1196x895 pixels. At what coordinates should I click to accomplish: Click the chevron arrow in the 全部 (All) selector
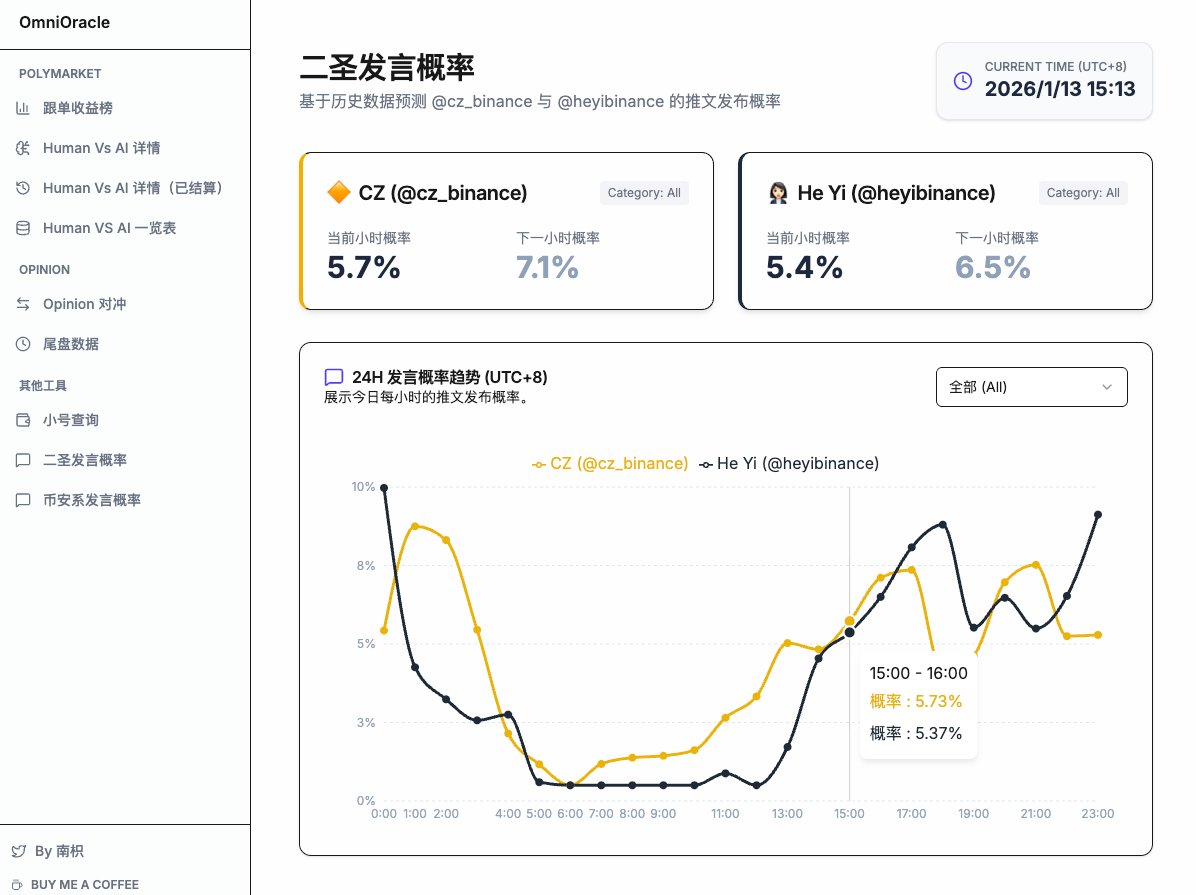1107,387
